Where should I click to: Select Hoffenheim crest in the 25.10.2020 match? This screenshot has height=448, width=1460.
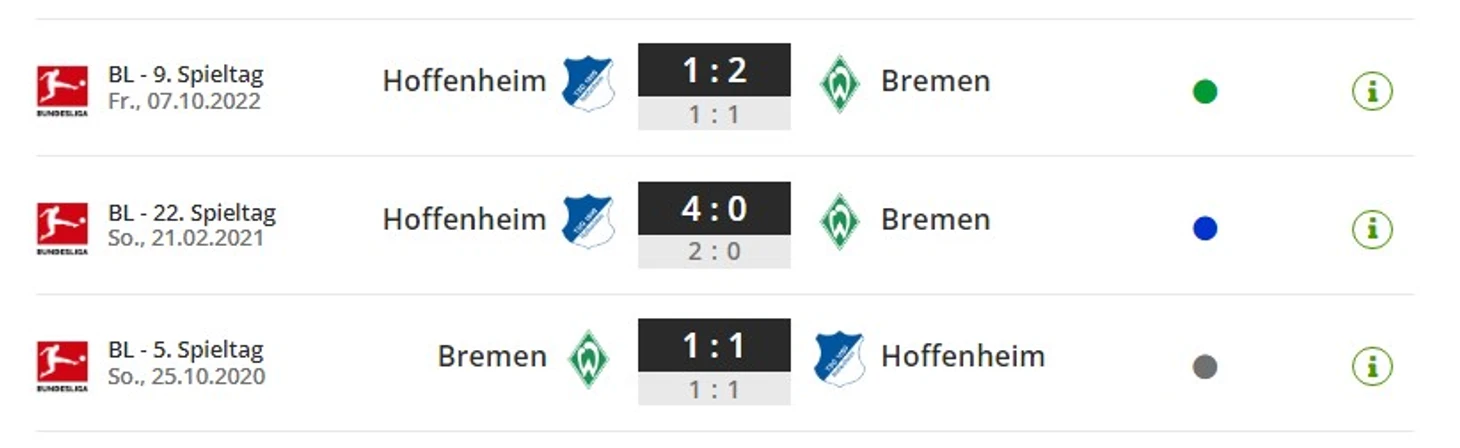[x=840, y=359]
